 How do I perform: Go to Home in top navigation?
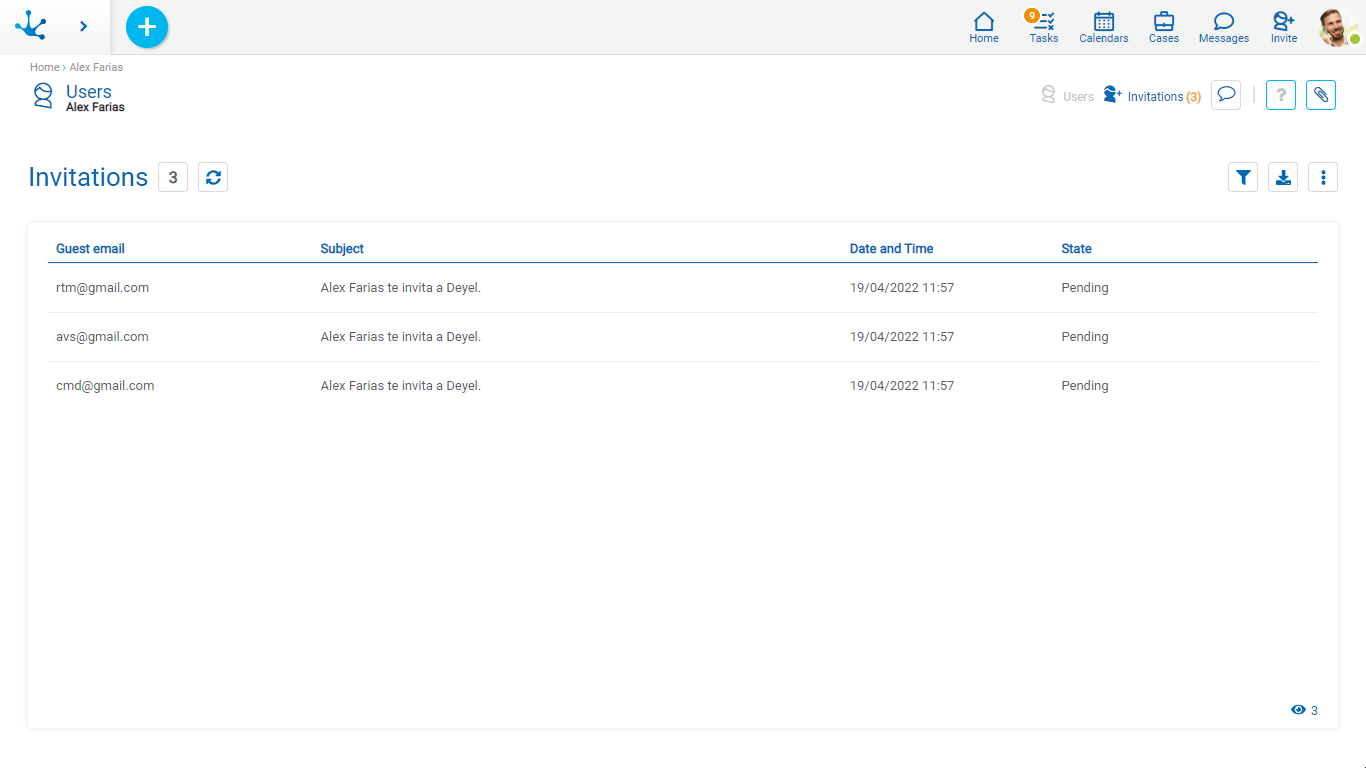(984, 27)
